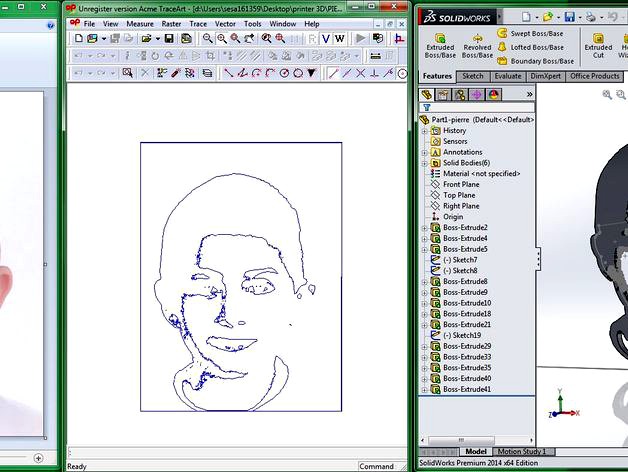Select the Line drawing tool in TraceArt
The height and width of the screenshot is (472, 628).
coord(229,73)
